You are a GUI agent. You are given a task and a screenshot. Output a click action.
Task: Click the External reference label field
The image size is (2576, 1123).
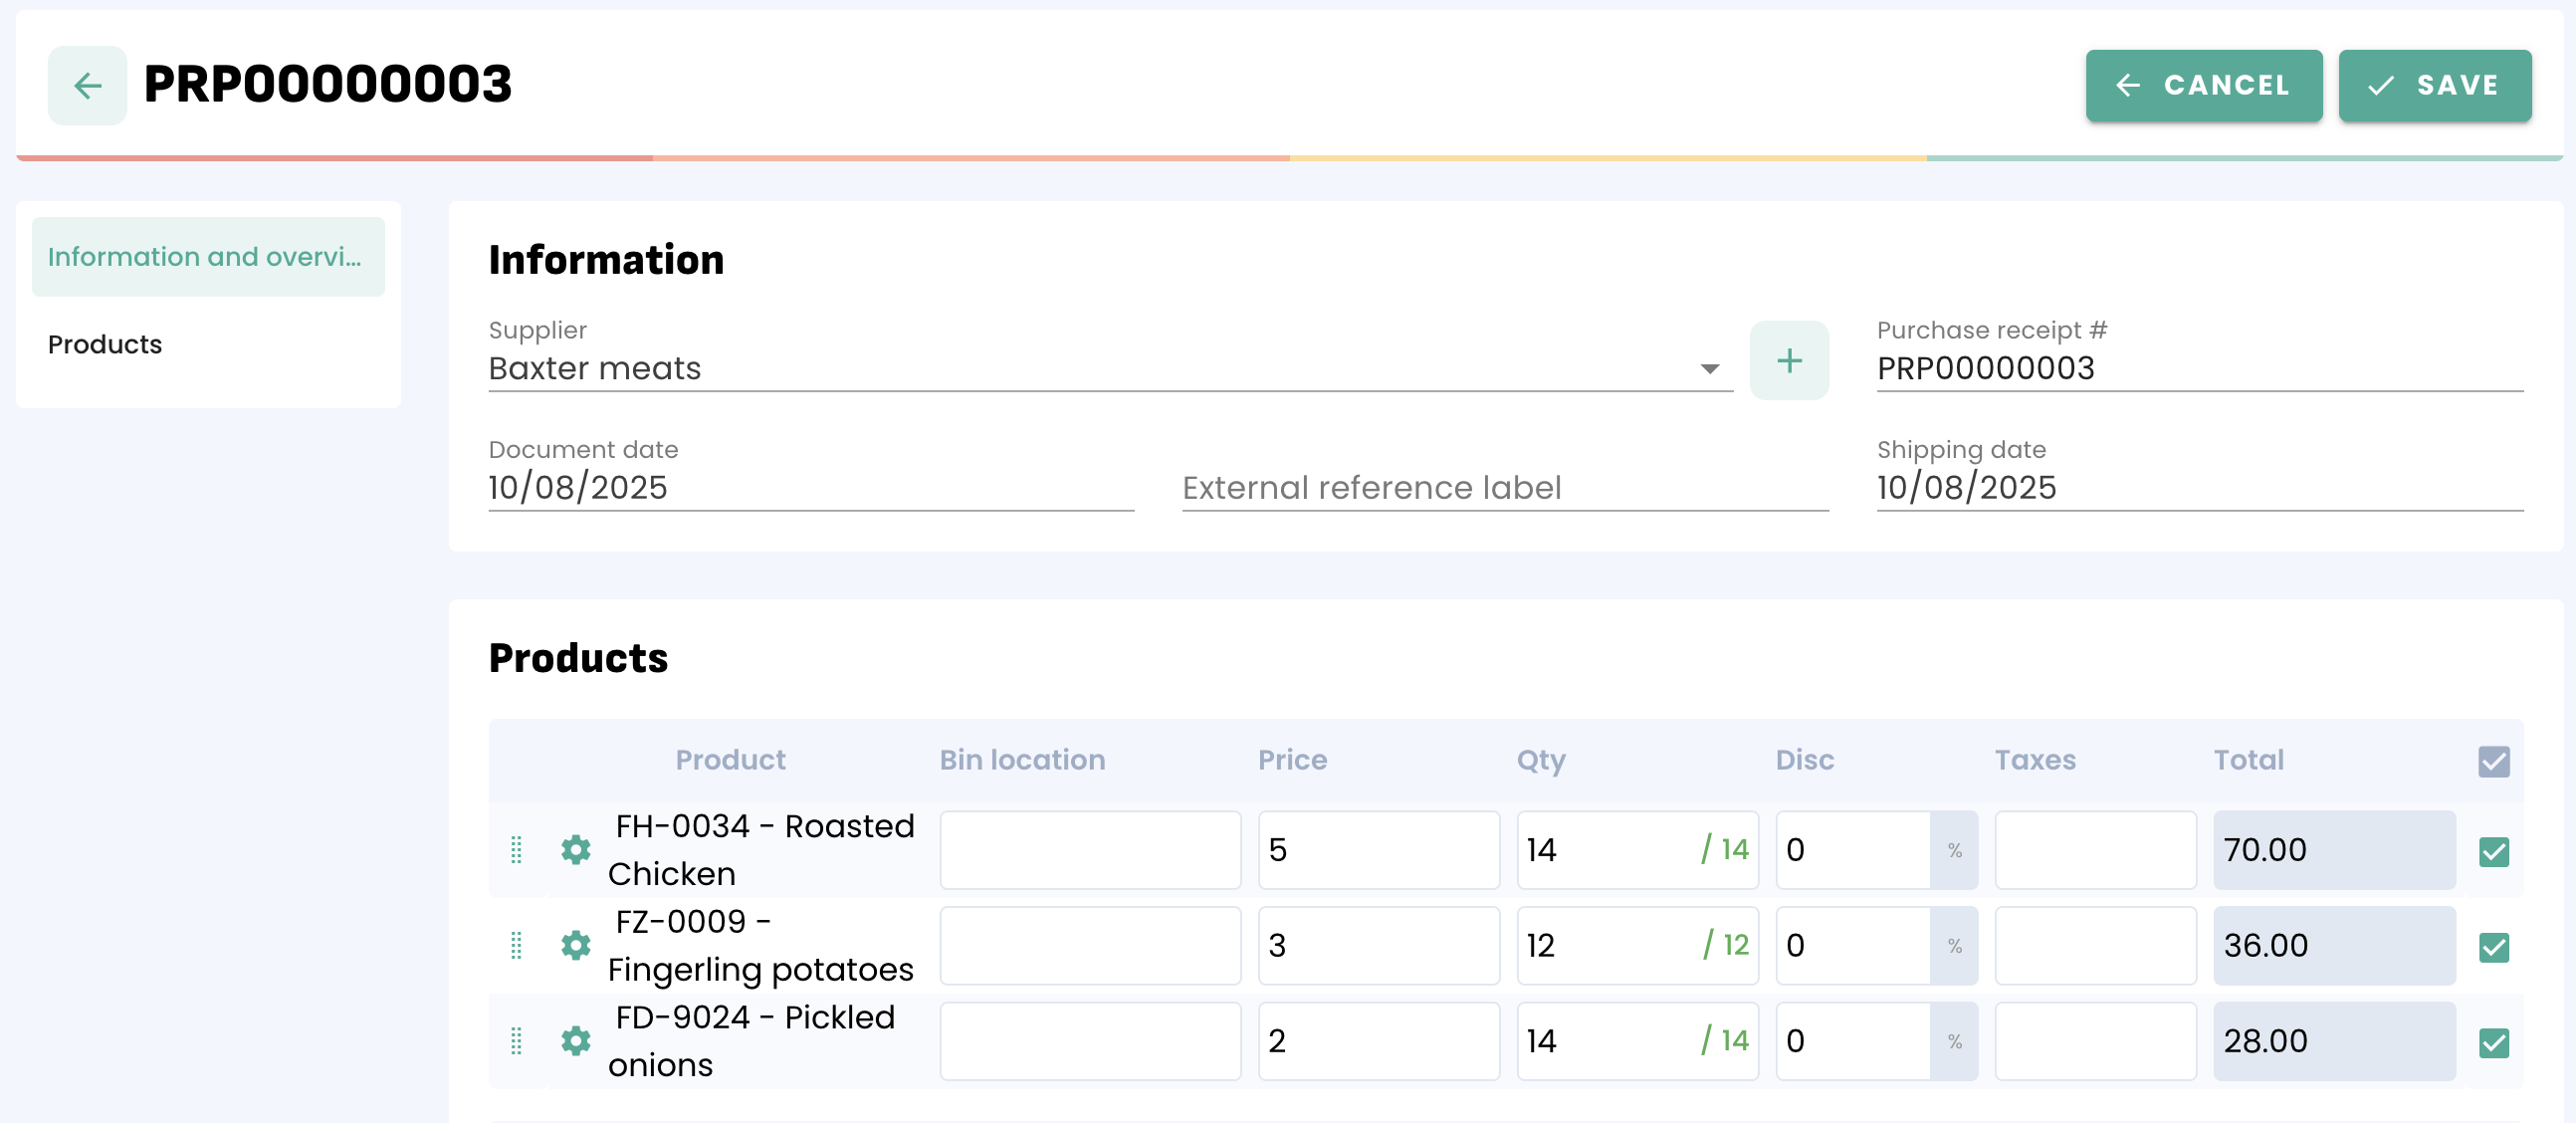click(x=1504, y=488)
